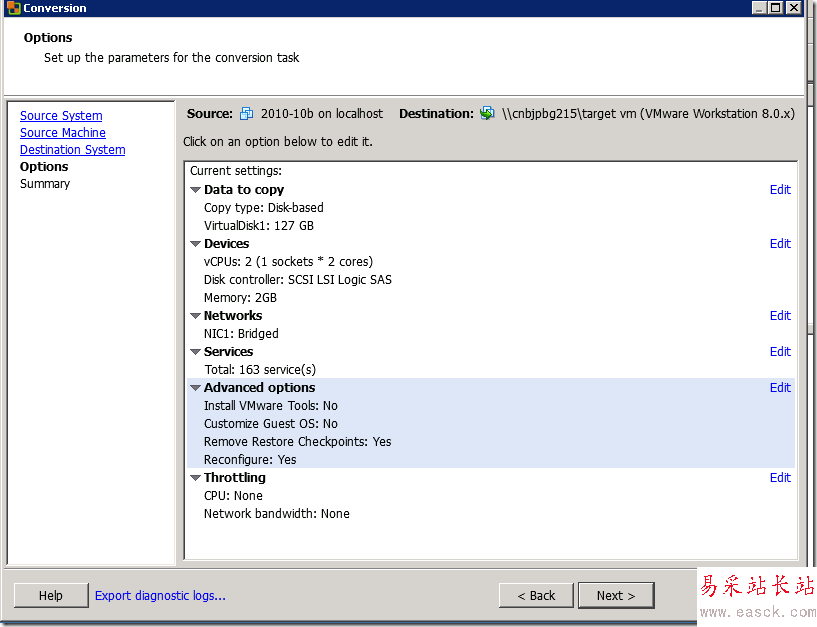Select the Advanced options heading
This screenshot has width=817, height=627.
pos(259,388)
